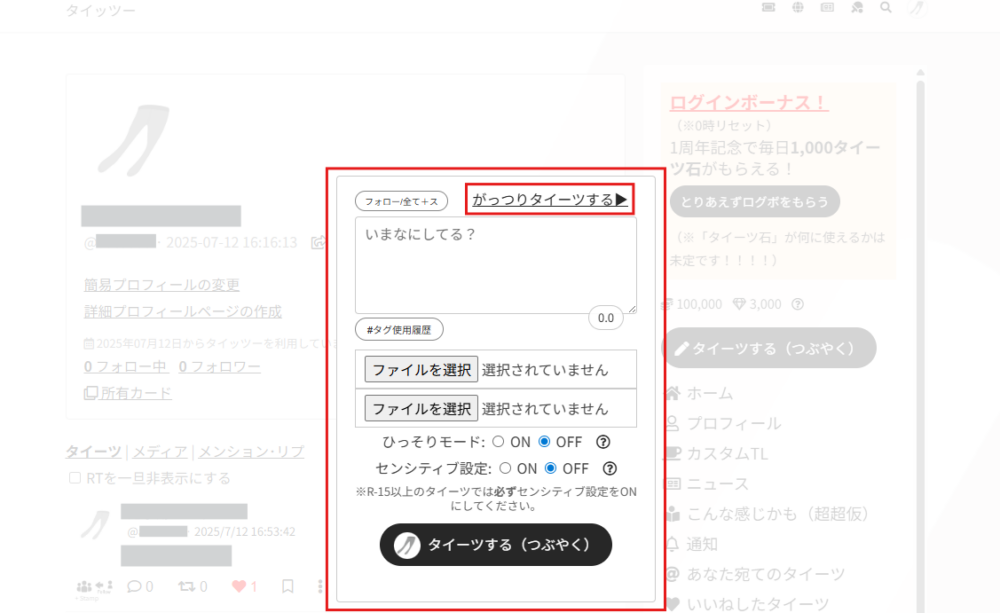1000x613 pixels.
Task: Open the #タグ使用履歴 list
Action: coord(399,330)
